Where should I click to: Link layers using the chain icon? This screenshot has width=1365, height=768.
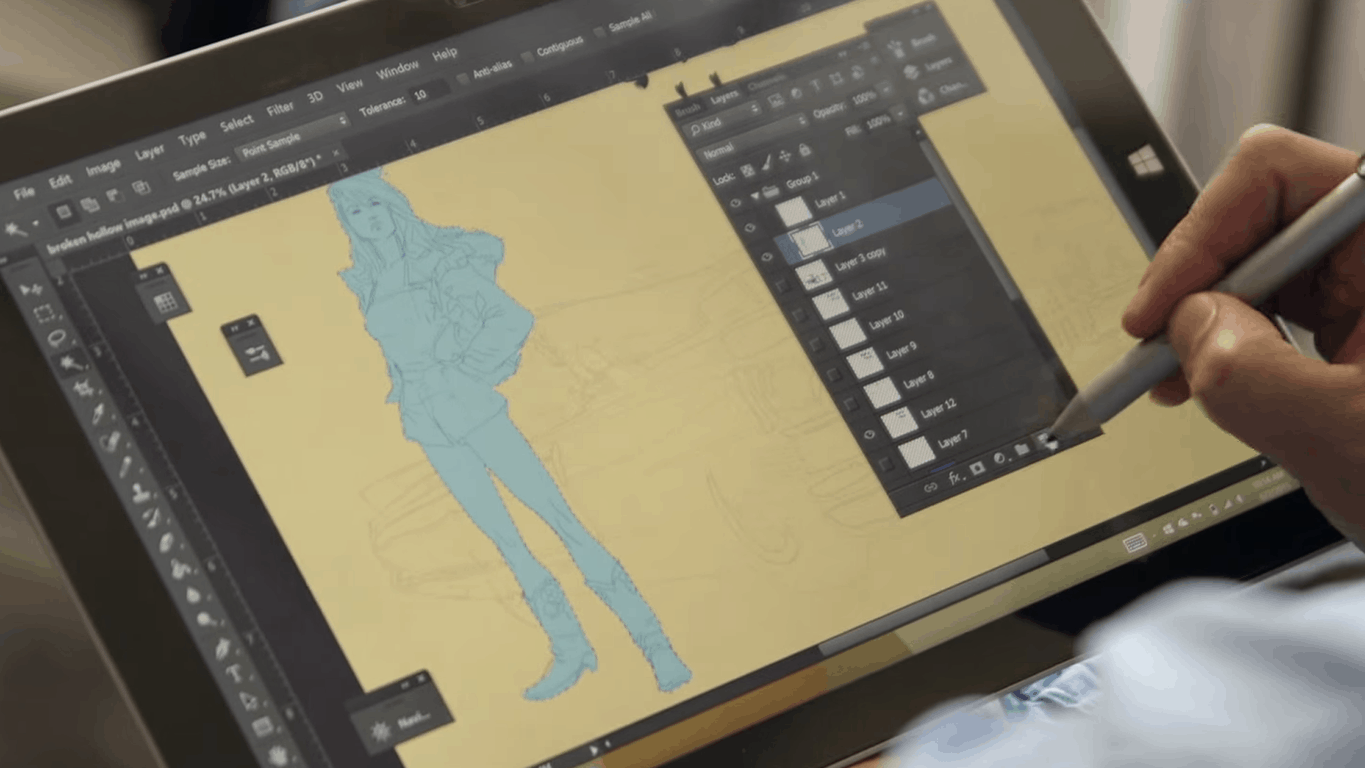click(931, 487)
